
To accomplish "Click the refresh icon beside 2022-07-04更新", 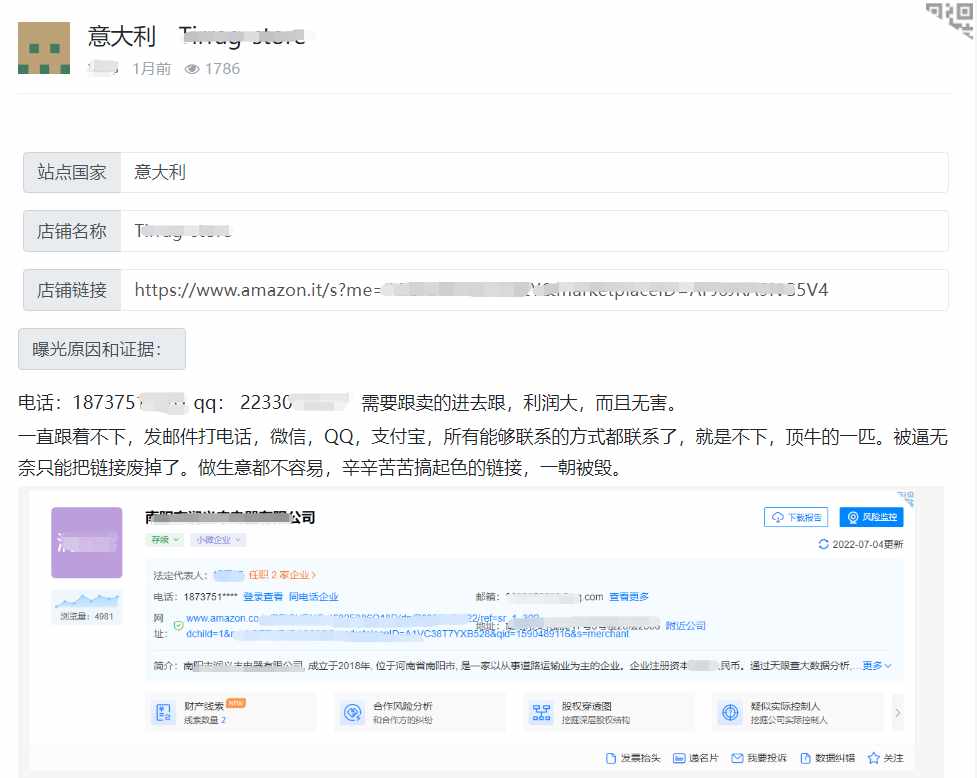I will tap(823, 544).
